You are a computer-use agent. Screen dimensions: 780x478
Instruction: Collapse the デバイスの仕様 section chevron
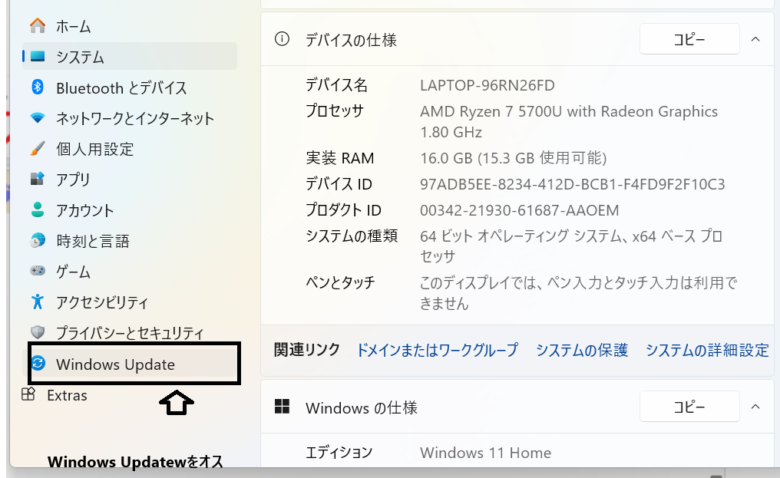tap(754, 40)
